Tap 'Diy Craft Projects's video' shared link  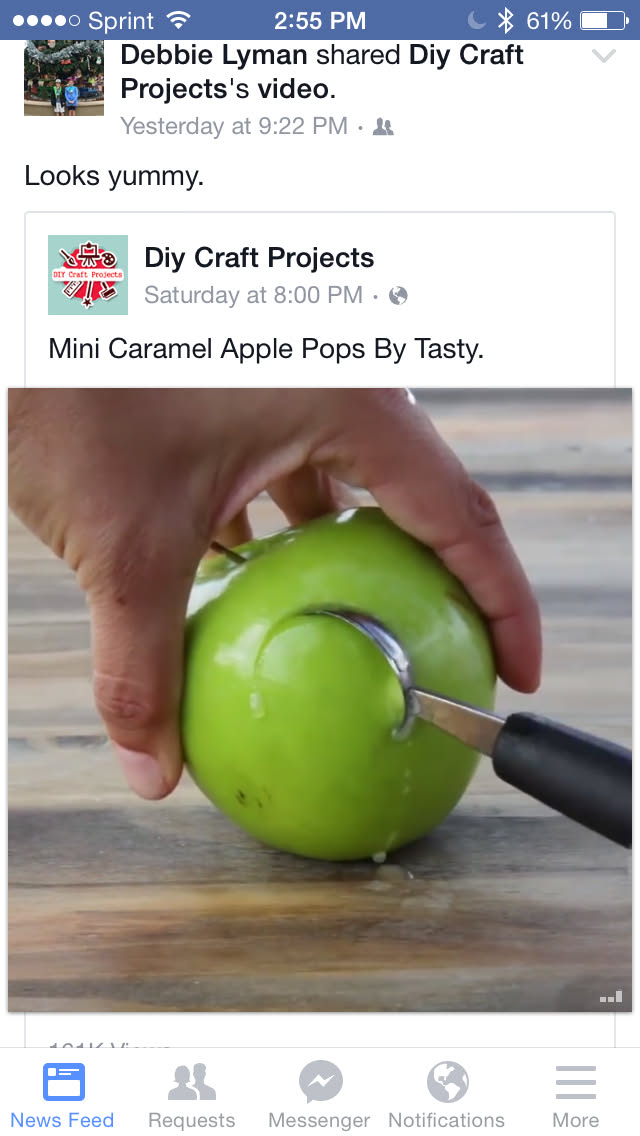[321, 72]
